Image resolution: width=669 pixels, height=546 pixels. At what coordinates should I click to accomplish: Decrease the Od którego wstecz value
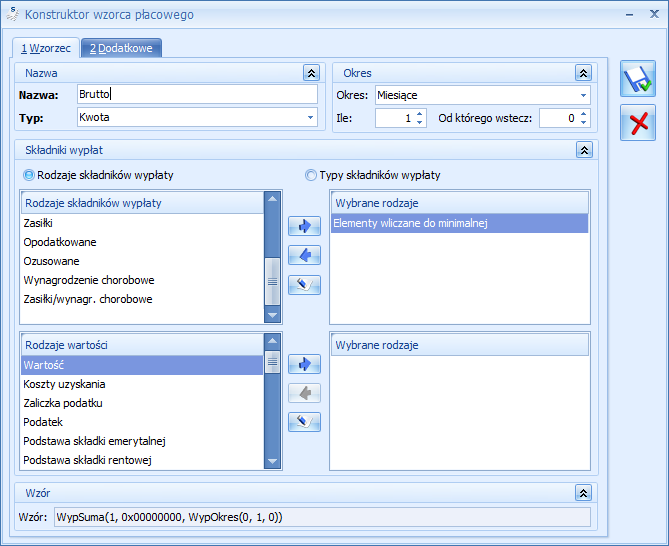click(x=583, y=122)
